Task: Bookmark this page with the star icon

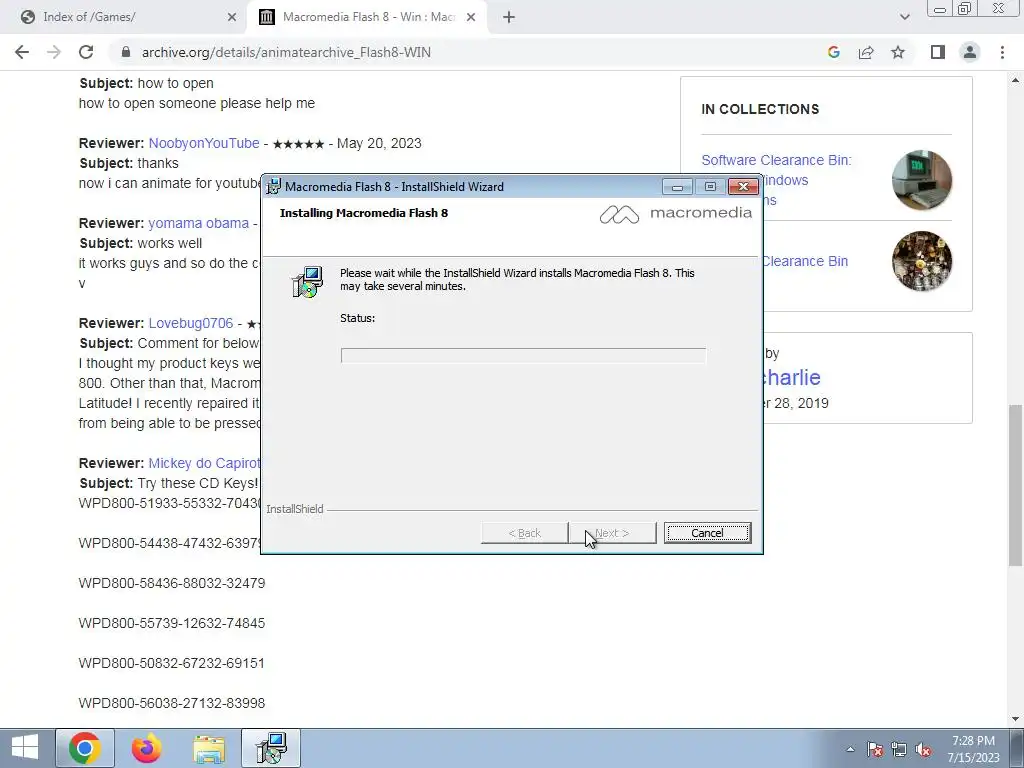Action: coord(898,52)
